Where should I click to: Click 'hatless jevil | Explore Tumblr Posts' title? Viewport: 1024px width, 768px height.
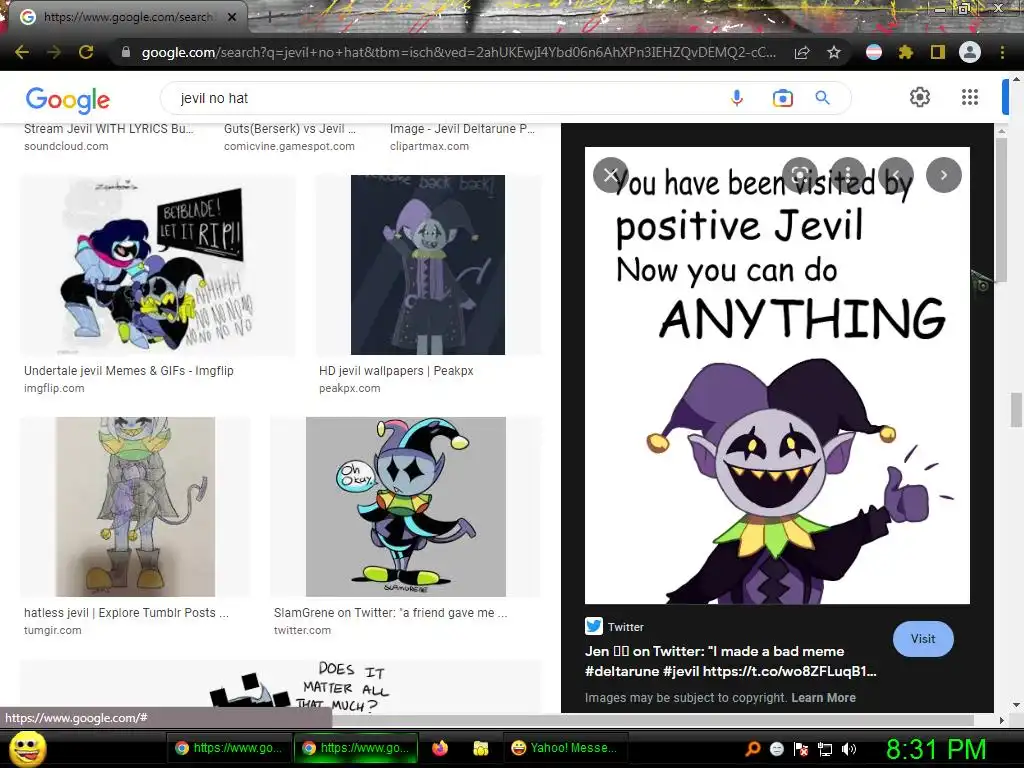pyautogui.click(x=126, y=613)
